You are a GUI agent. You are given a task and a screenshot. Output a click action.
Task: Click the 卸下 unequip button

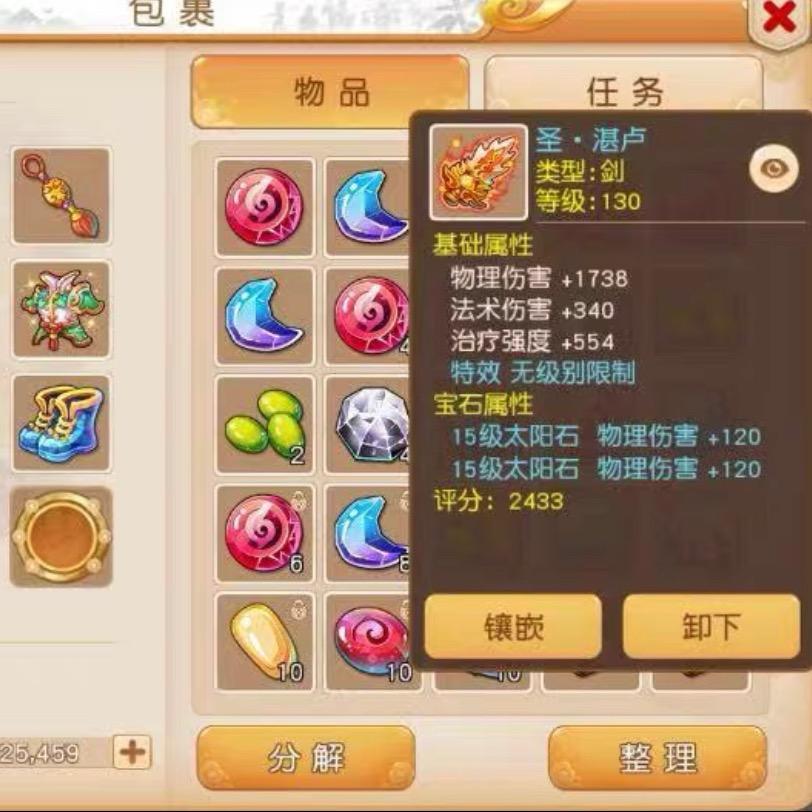point(712,627)
